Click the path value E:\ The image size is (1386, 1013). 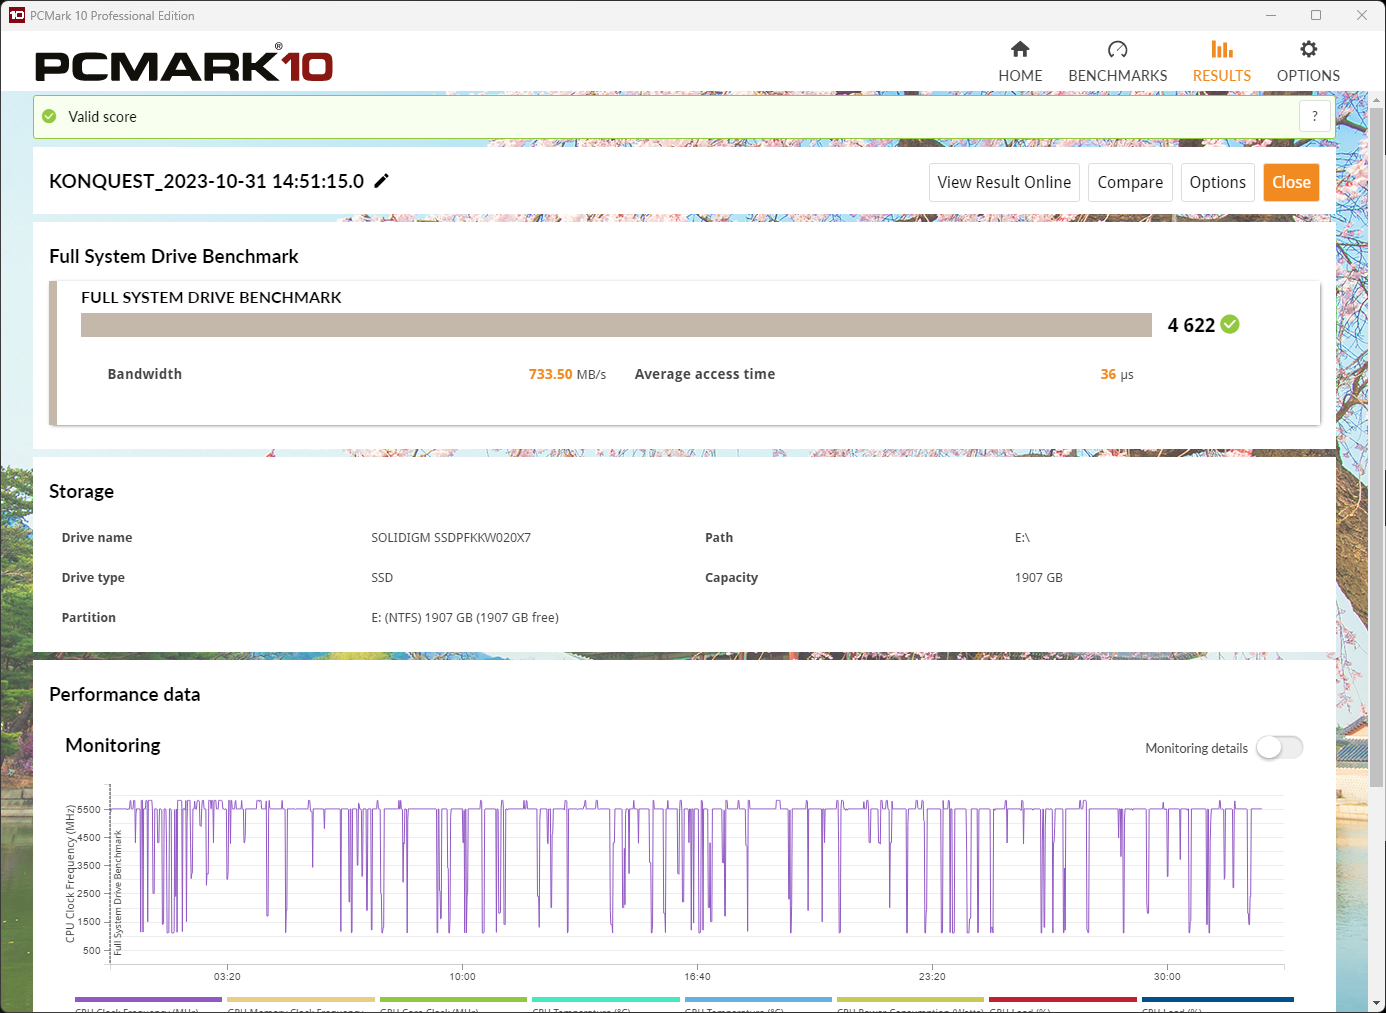click(1022, 537)
